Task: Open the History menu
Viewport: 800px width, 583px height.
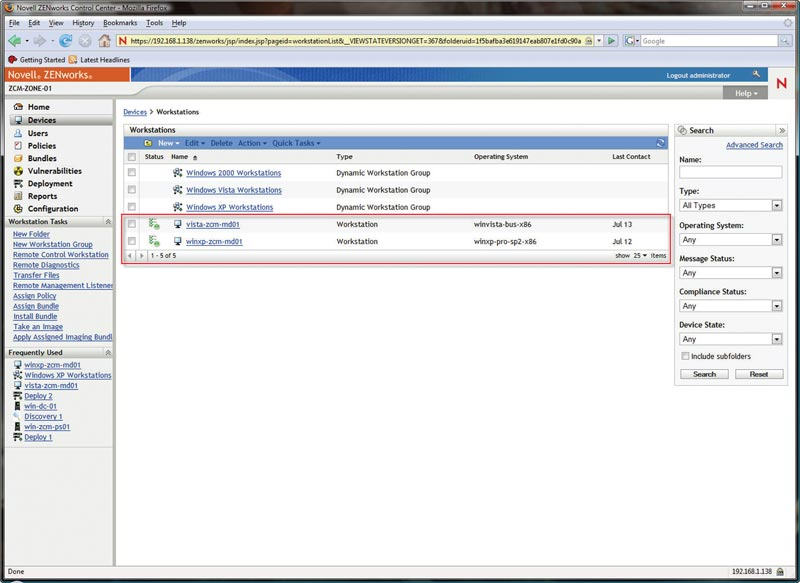Action: tap(83, 23)
